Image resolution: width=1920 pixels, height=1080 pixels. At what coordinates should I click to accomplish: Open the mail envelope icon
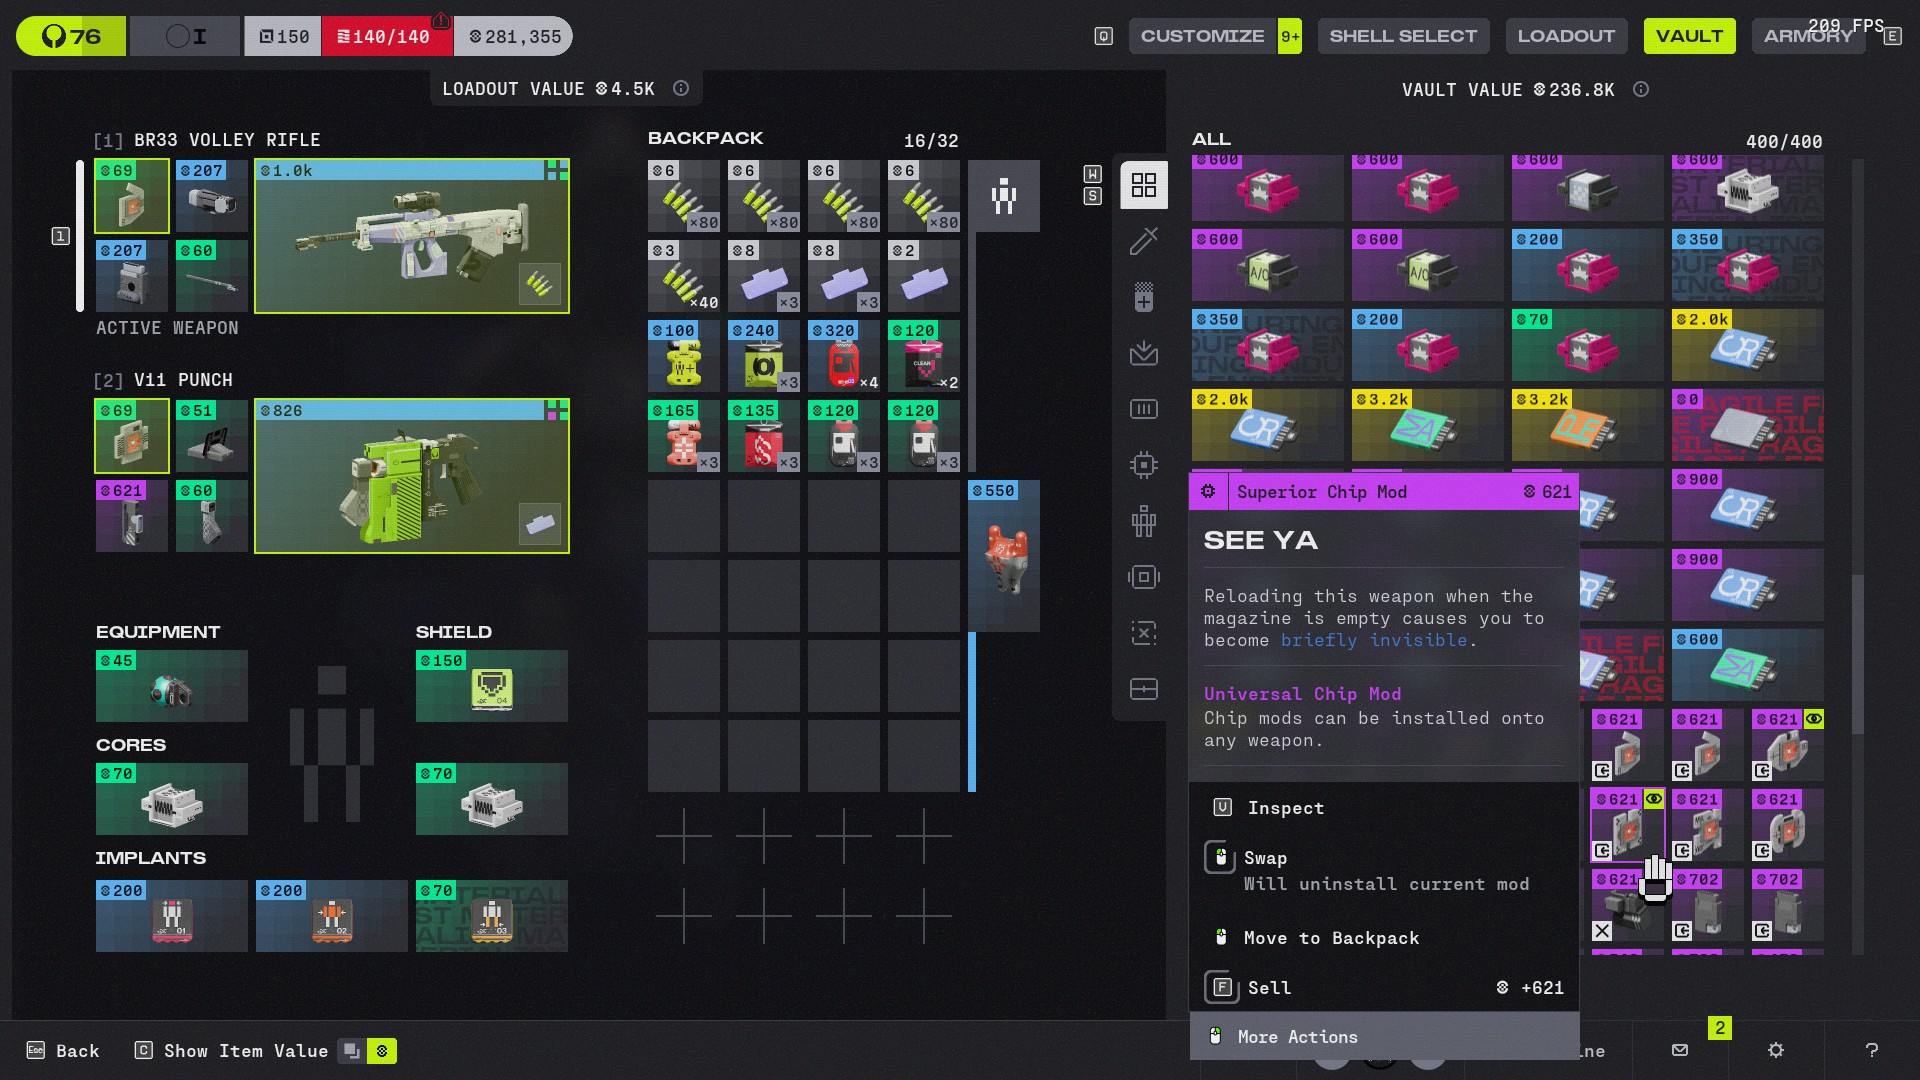[1680, 1050]
